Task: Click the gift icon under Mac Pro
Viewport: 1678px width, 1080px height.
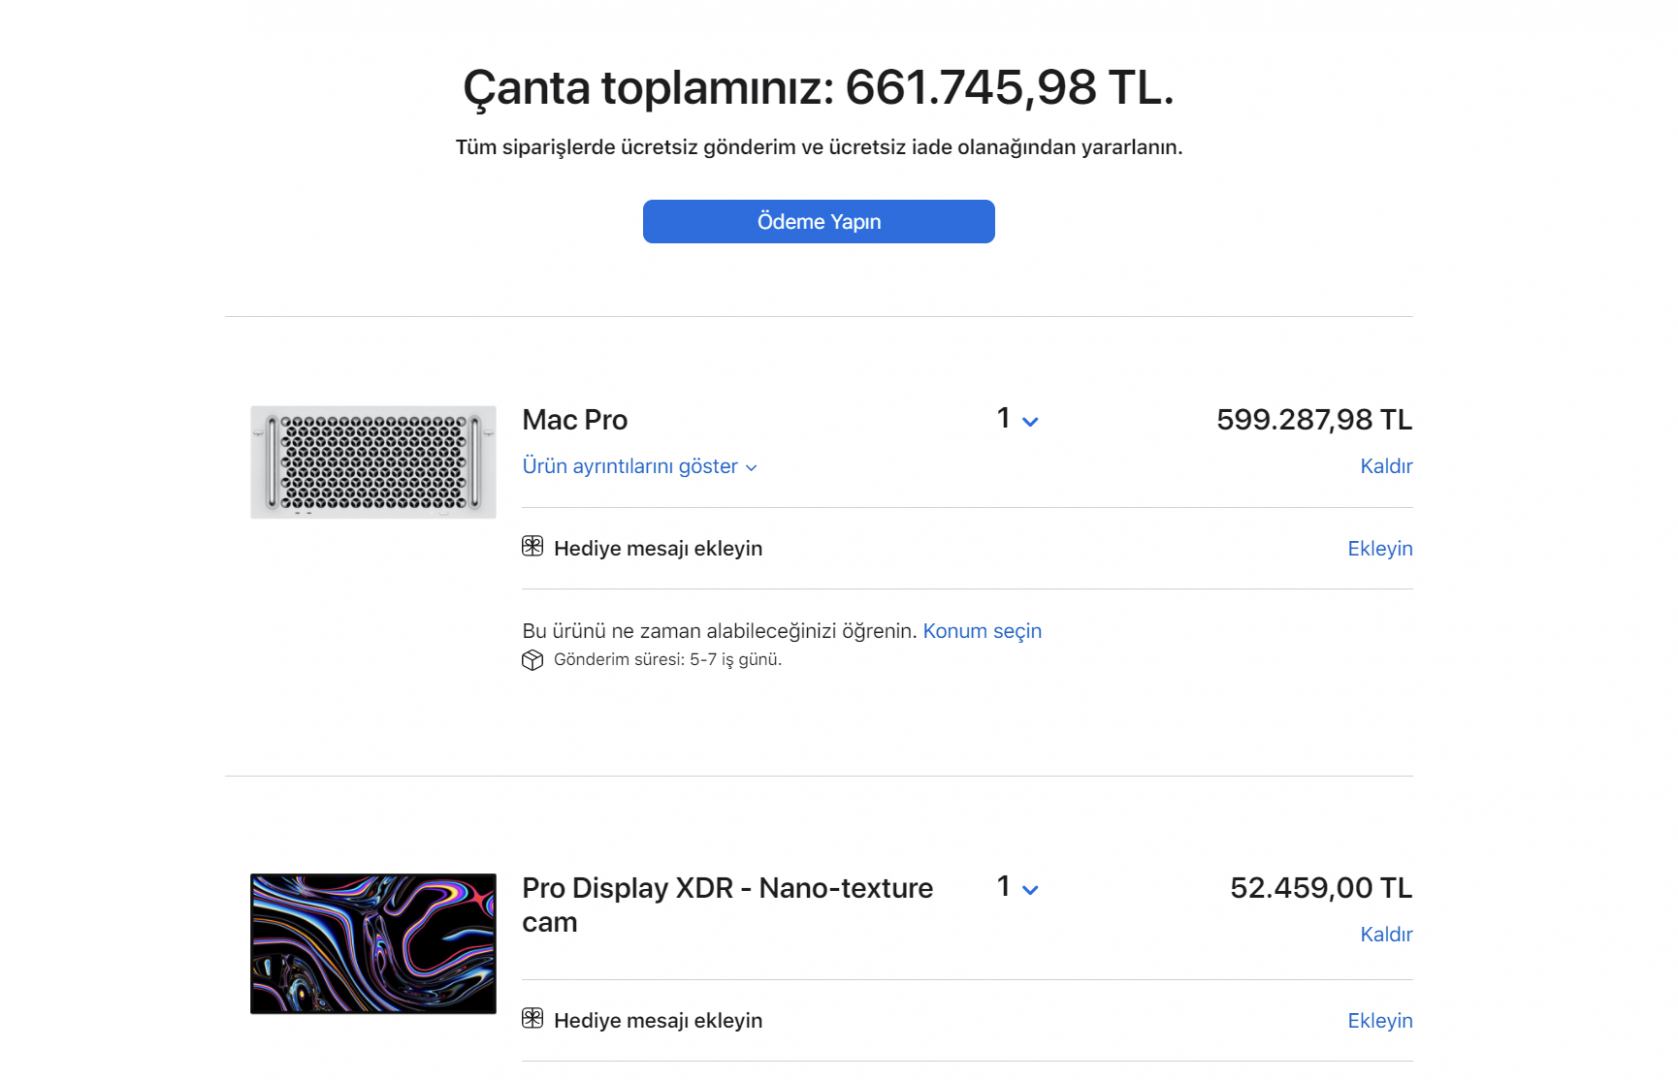Action: (x=532, y=546)
